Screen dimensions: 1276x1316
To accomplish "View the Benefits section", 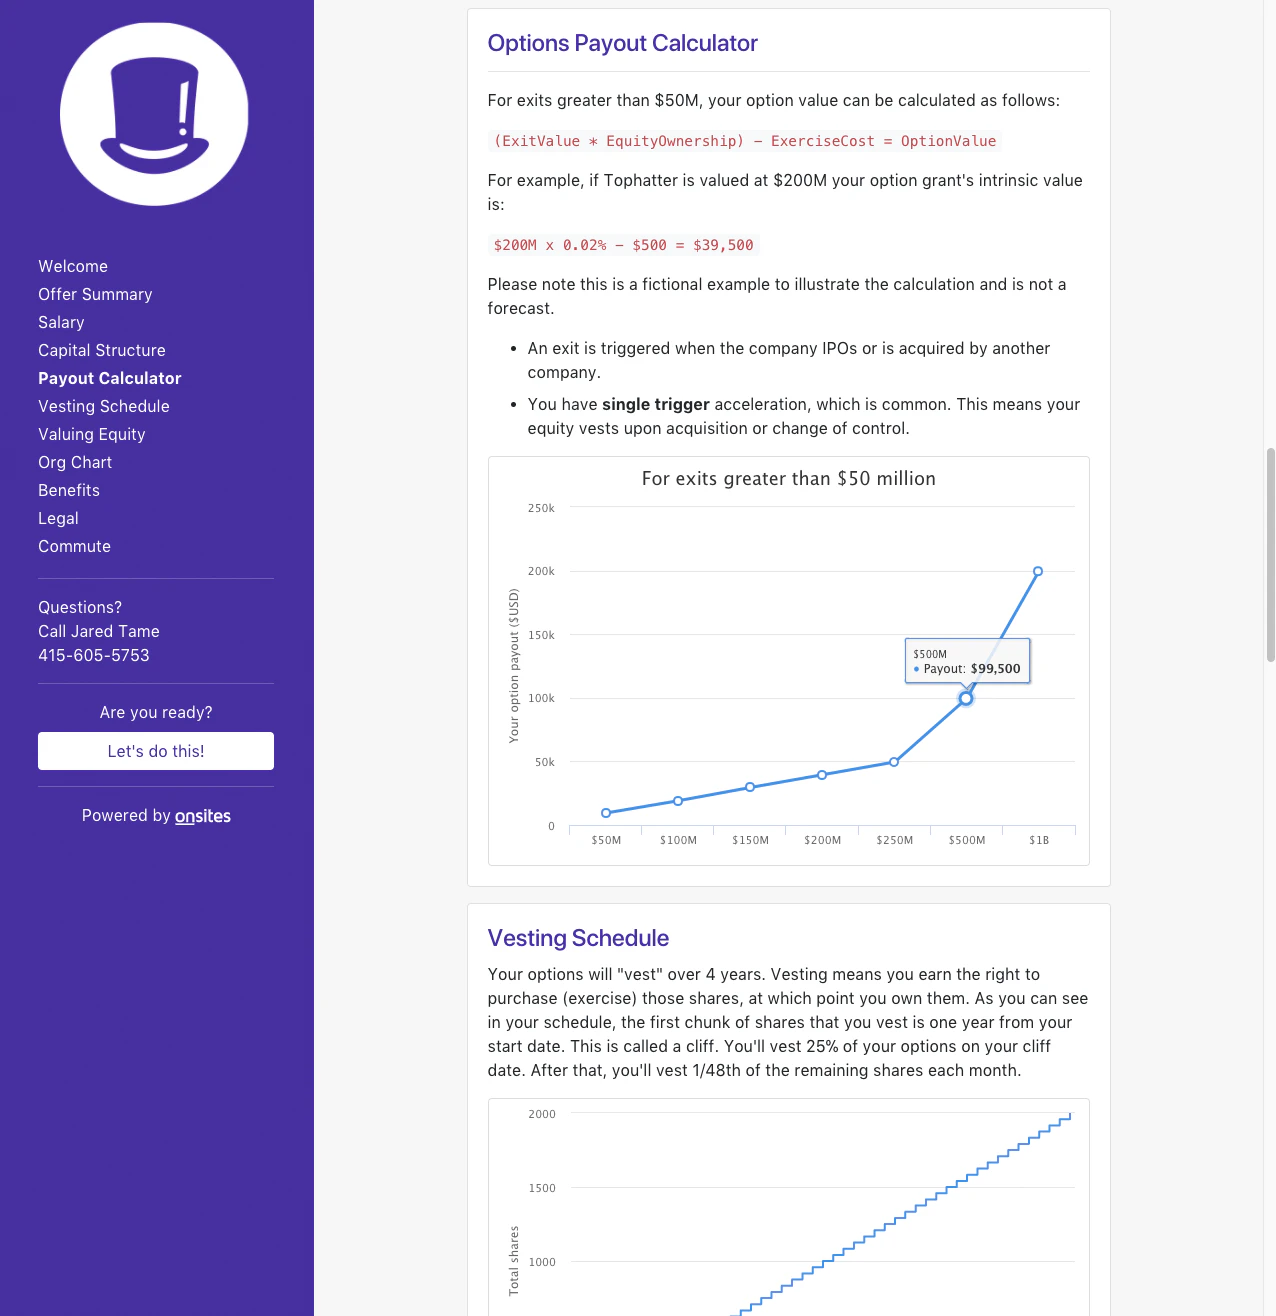I will (x=68, y=490).
